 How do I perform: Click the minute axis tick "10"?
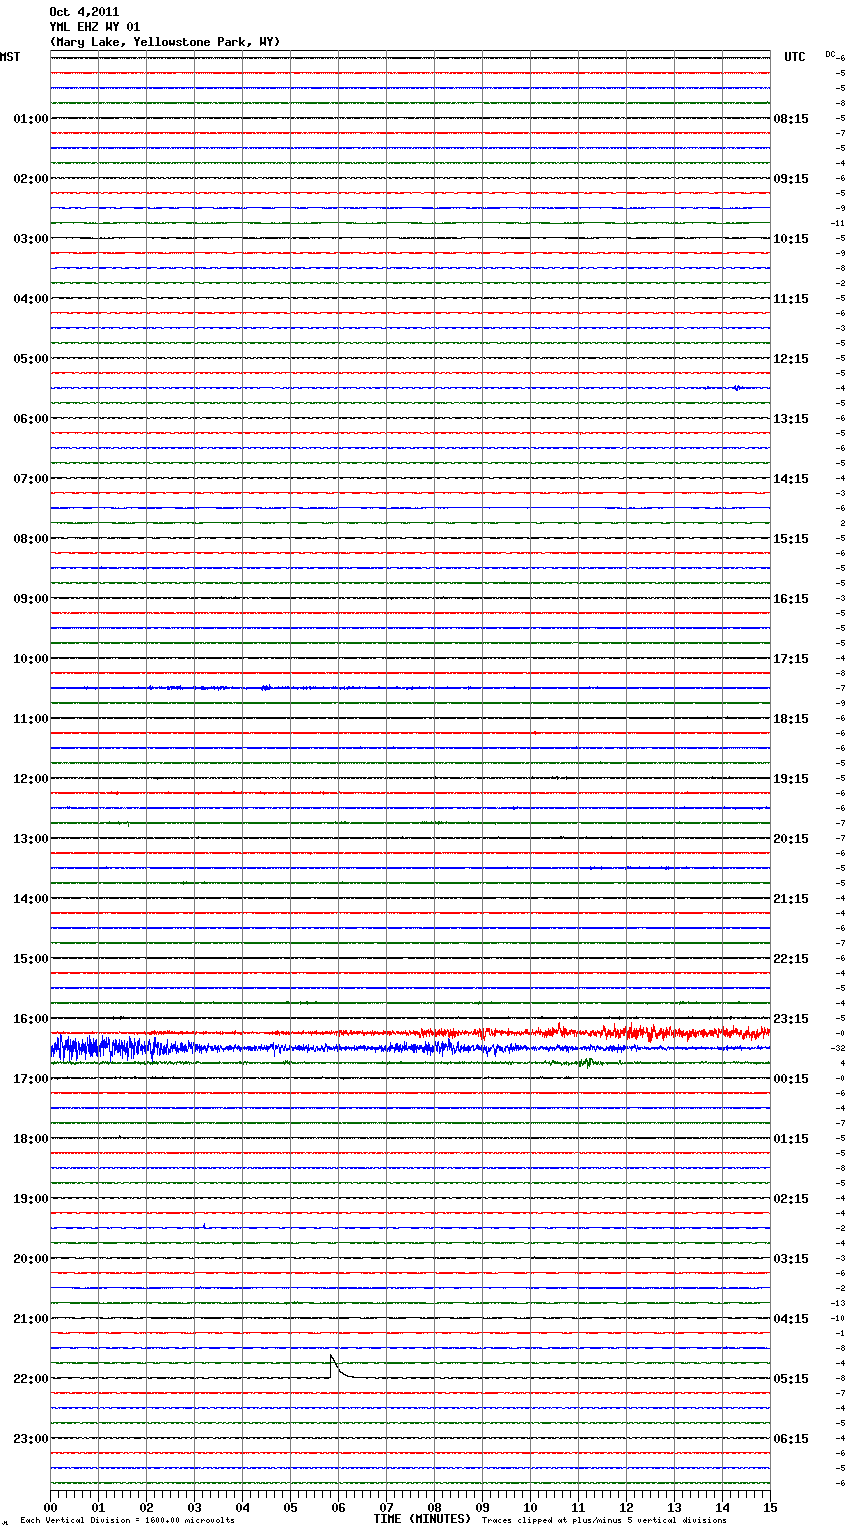[530, 1507]
